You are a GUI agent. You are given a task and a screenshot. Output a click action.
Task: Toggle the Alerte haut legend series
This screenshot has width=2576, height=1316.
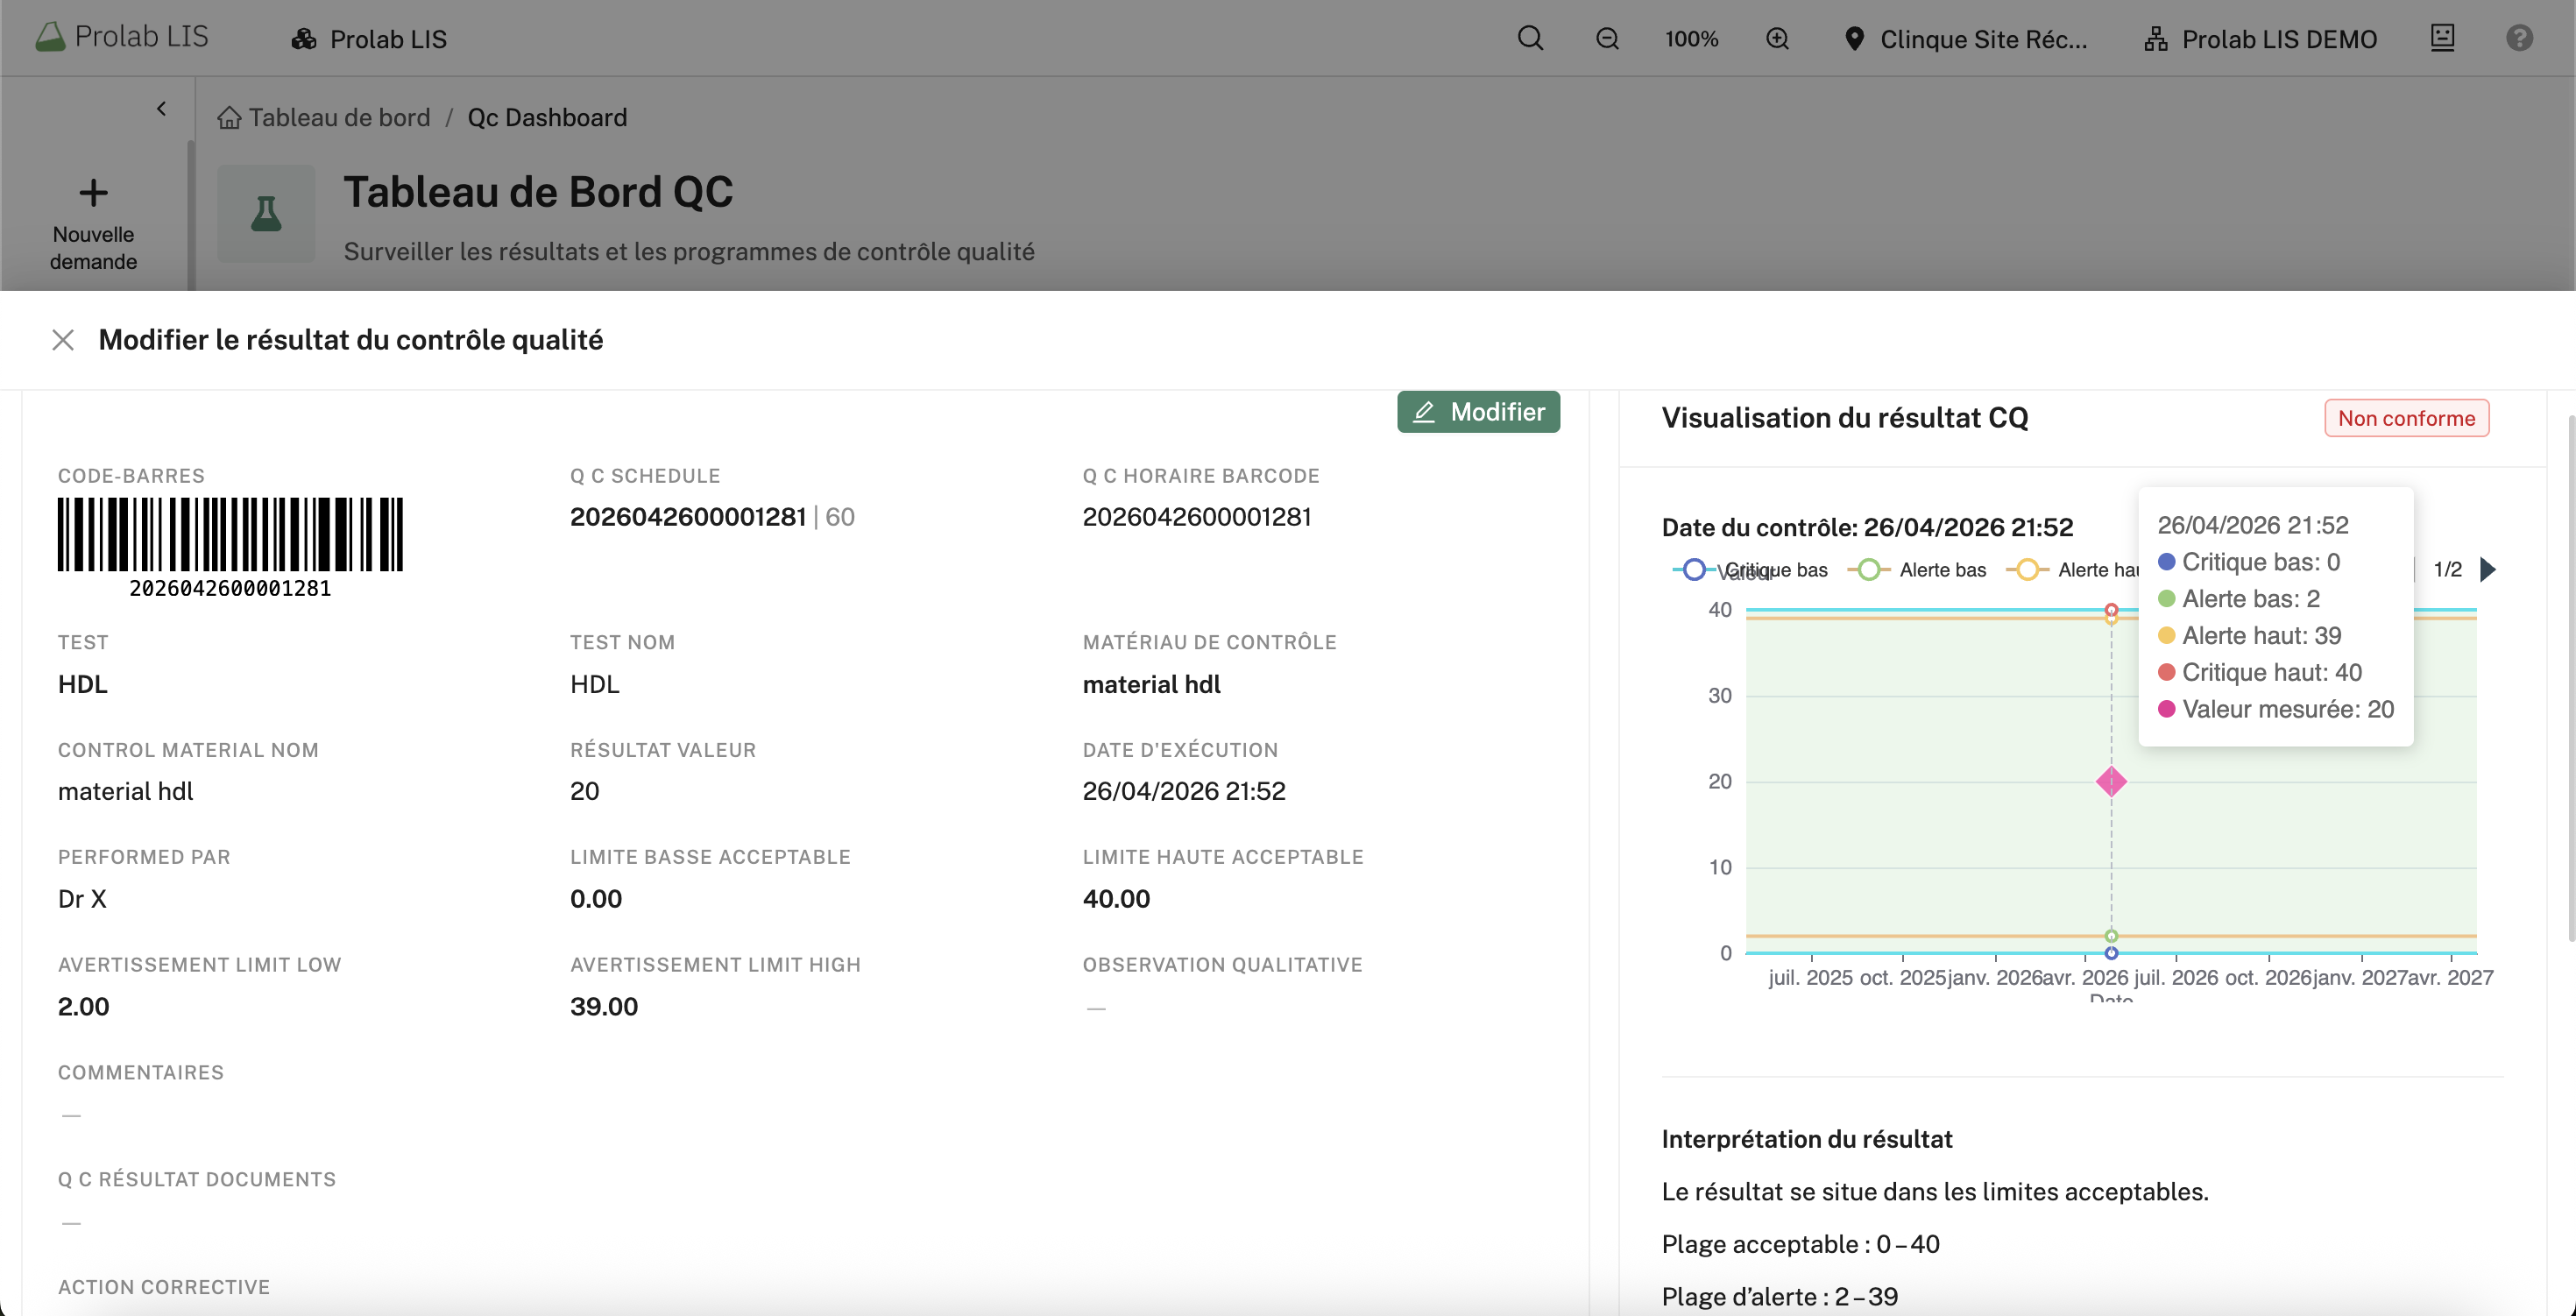[2072, 570]
